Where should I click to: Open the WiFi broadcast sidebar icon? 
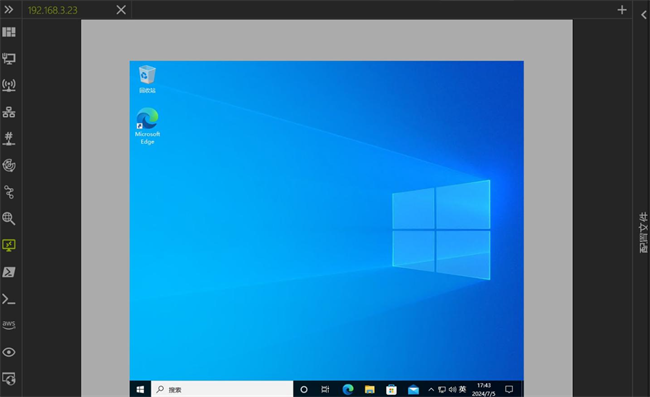click(9, 85)
